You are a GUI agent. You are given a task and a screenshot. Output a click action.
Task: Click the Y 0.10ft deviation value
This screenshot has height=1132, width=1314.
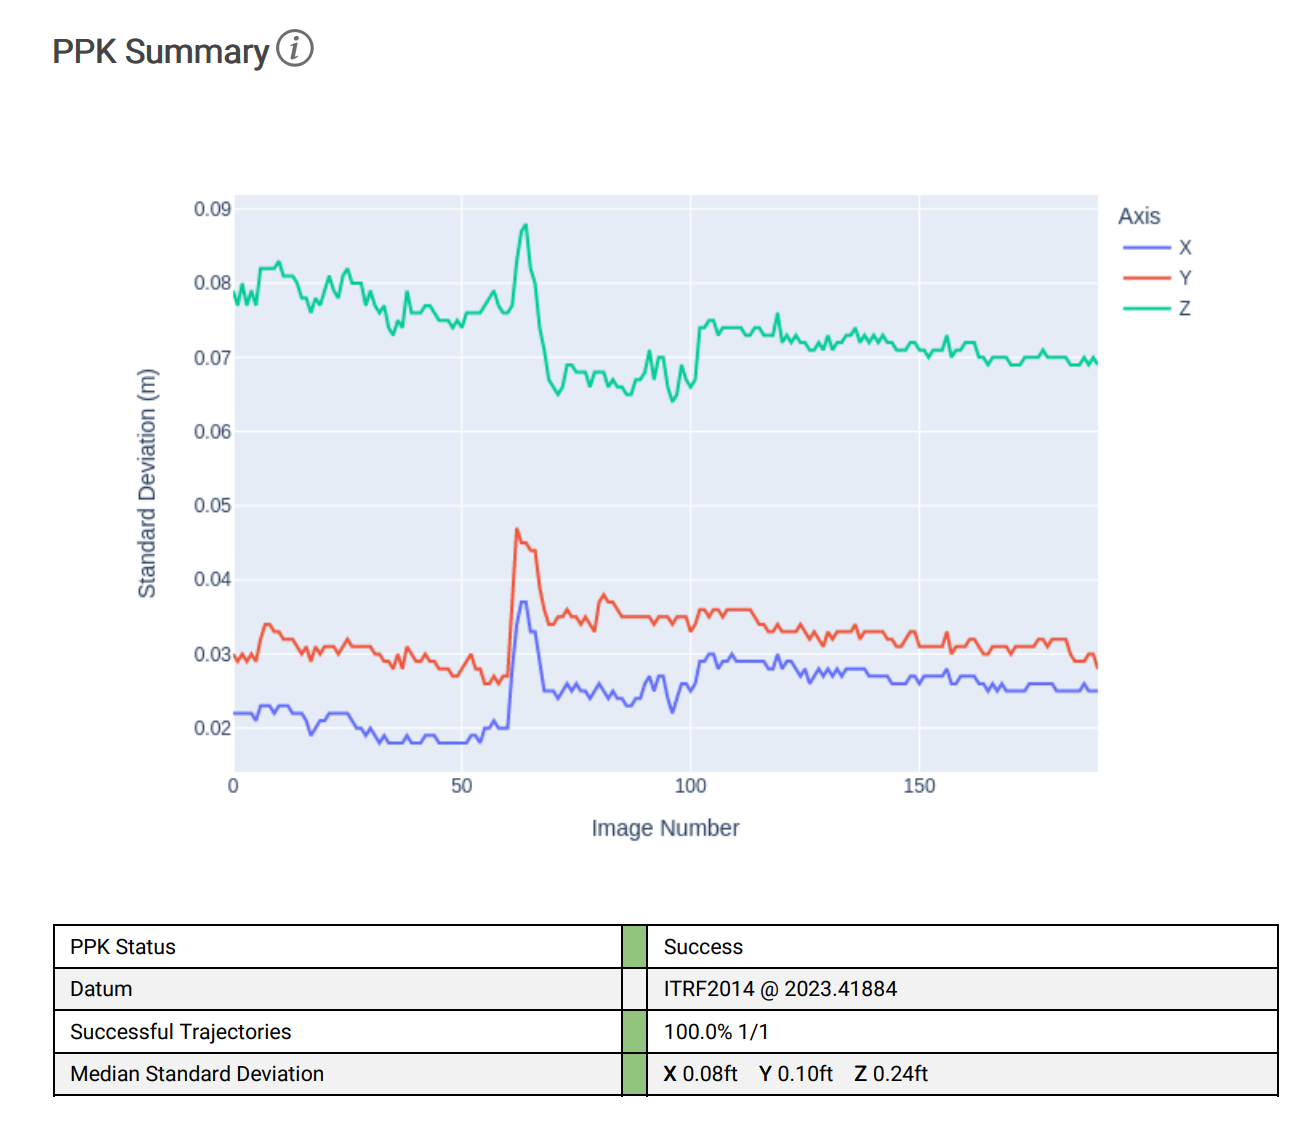pos(796,1074)
